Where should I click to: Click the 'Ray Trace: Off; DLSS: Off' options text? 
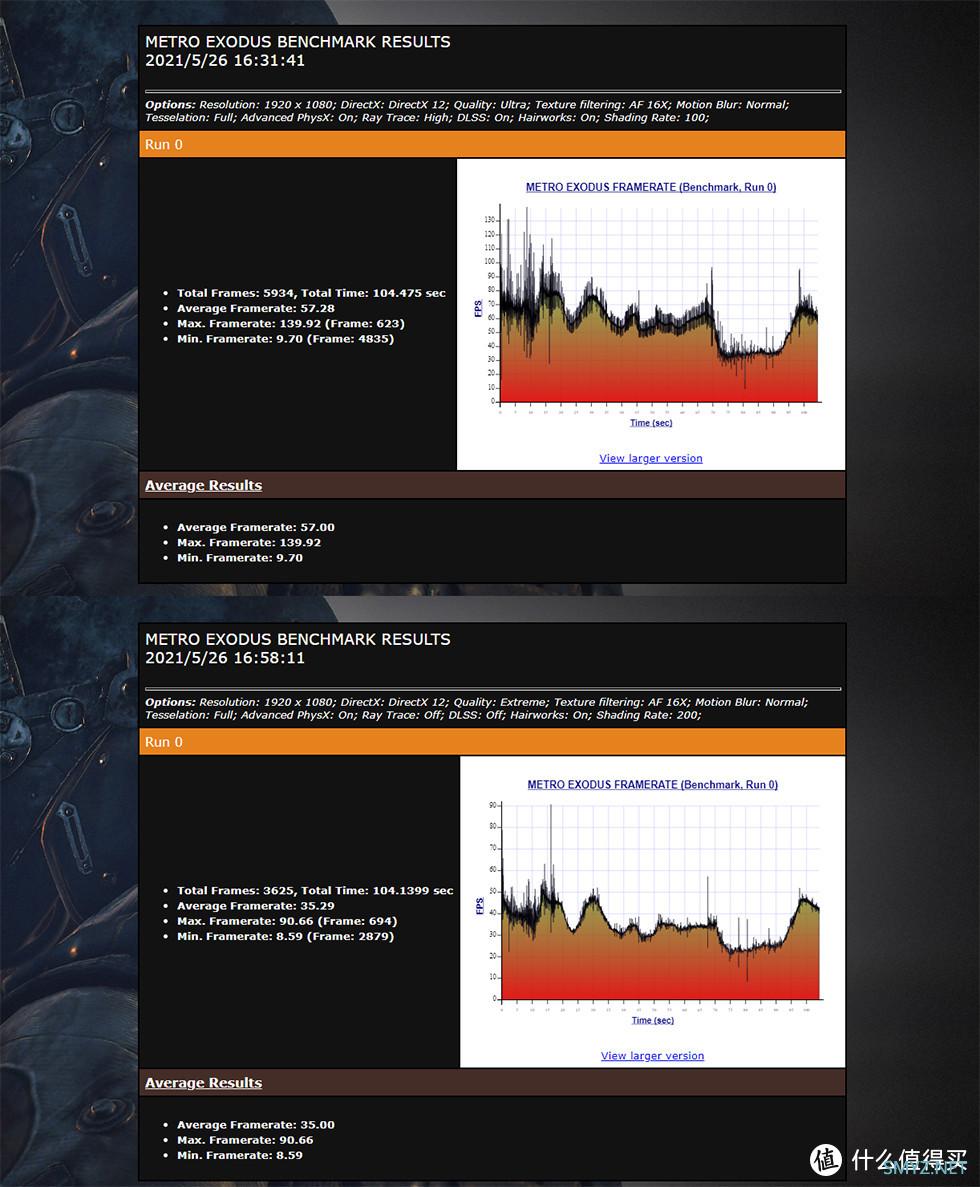point(432,715)
